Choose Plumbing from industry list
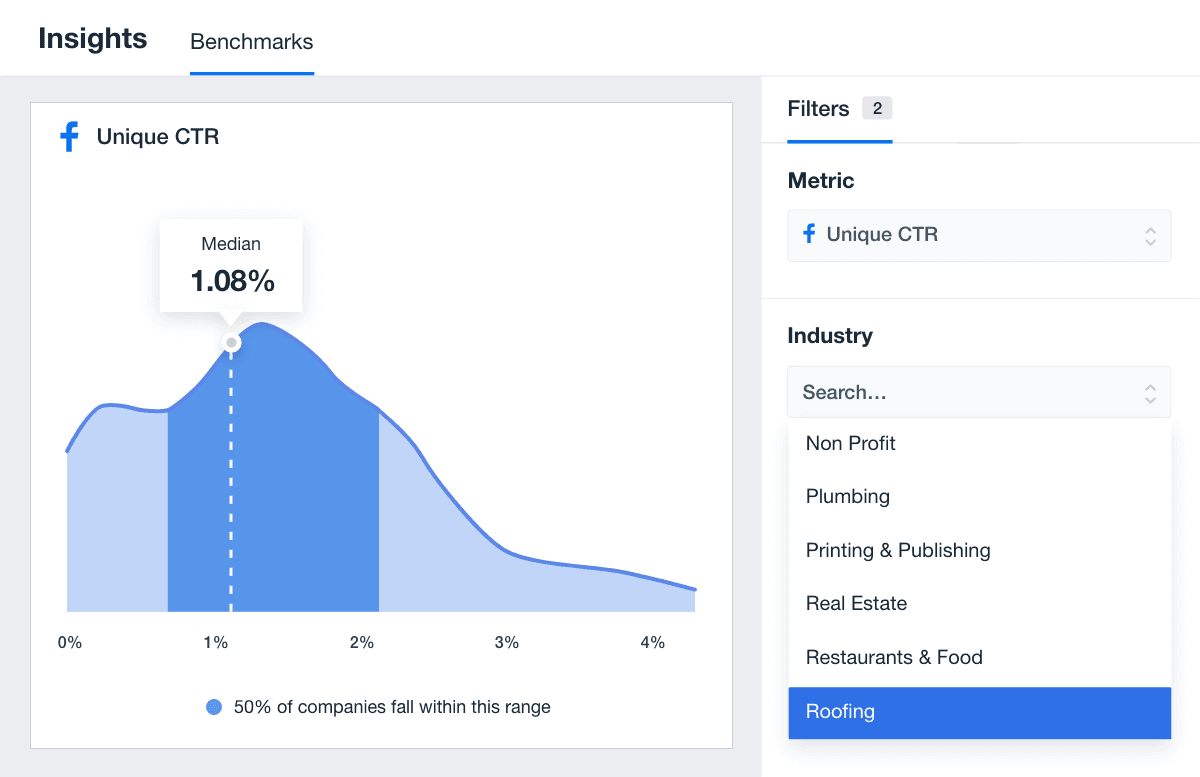Viewport: 1200px width, 777px height. (848, 497)
